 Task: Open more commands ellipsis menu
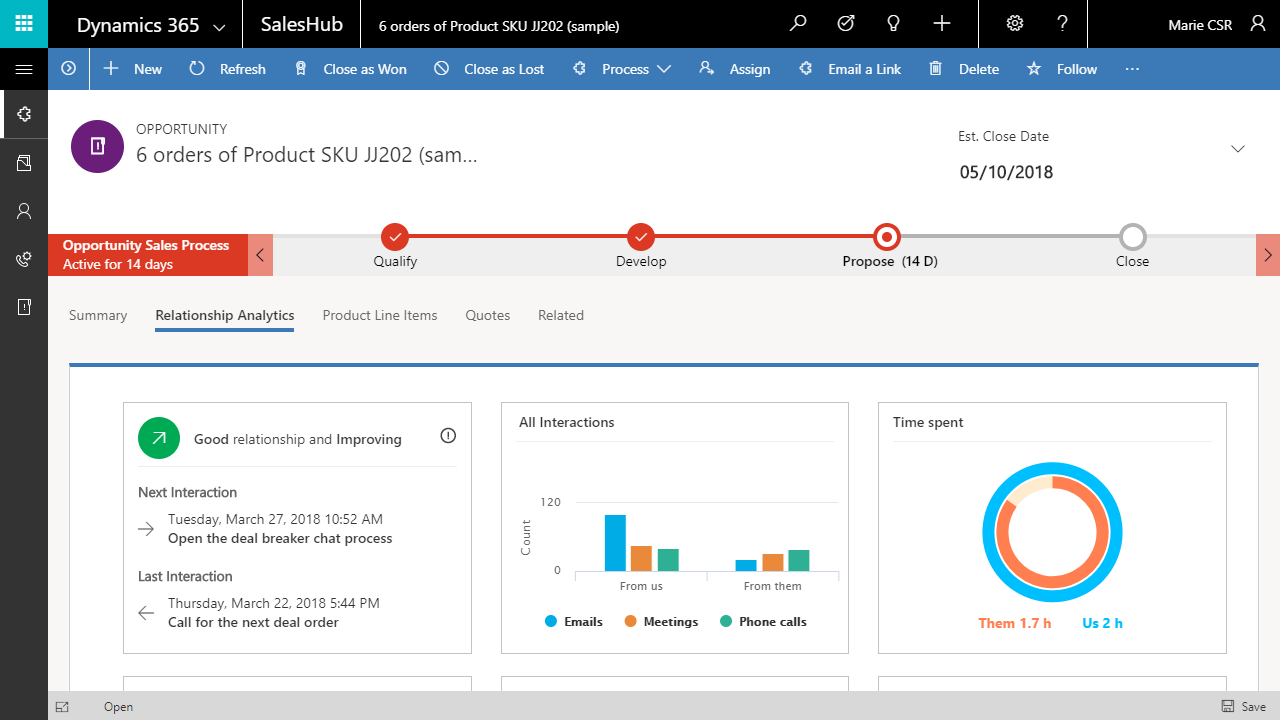point(1132,69)
